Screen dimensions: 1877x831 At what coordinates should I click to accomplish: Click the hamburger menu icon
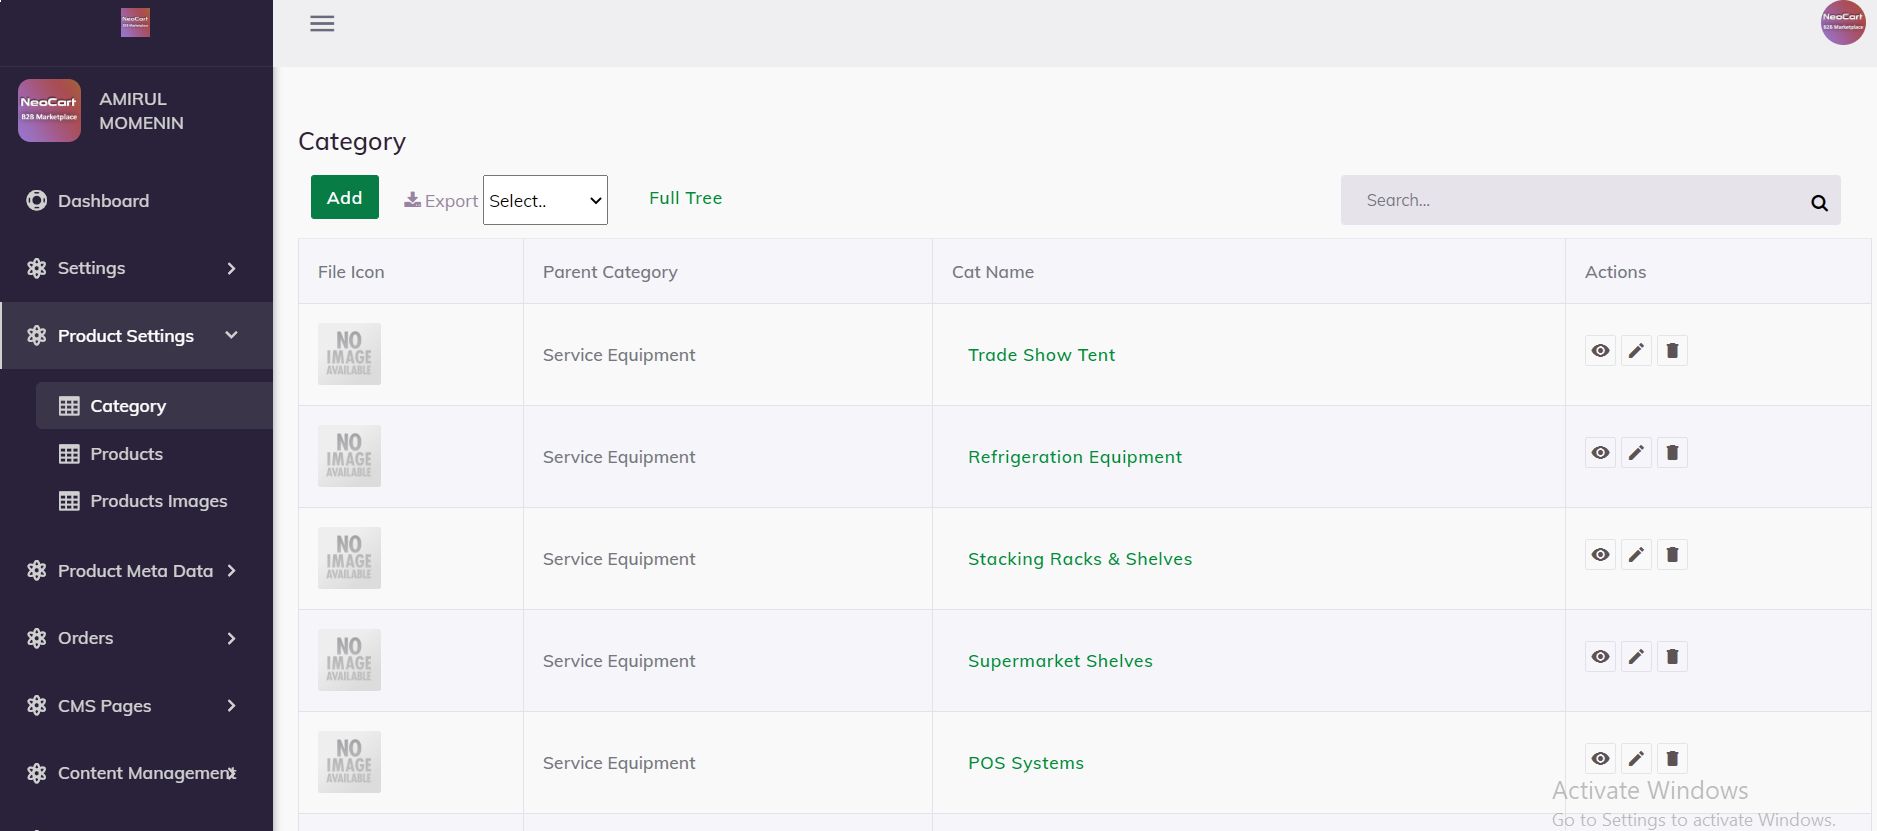(x=322, y=24)
